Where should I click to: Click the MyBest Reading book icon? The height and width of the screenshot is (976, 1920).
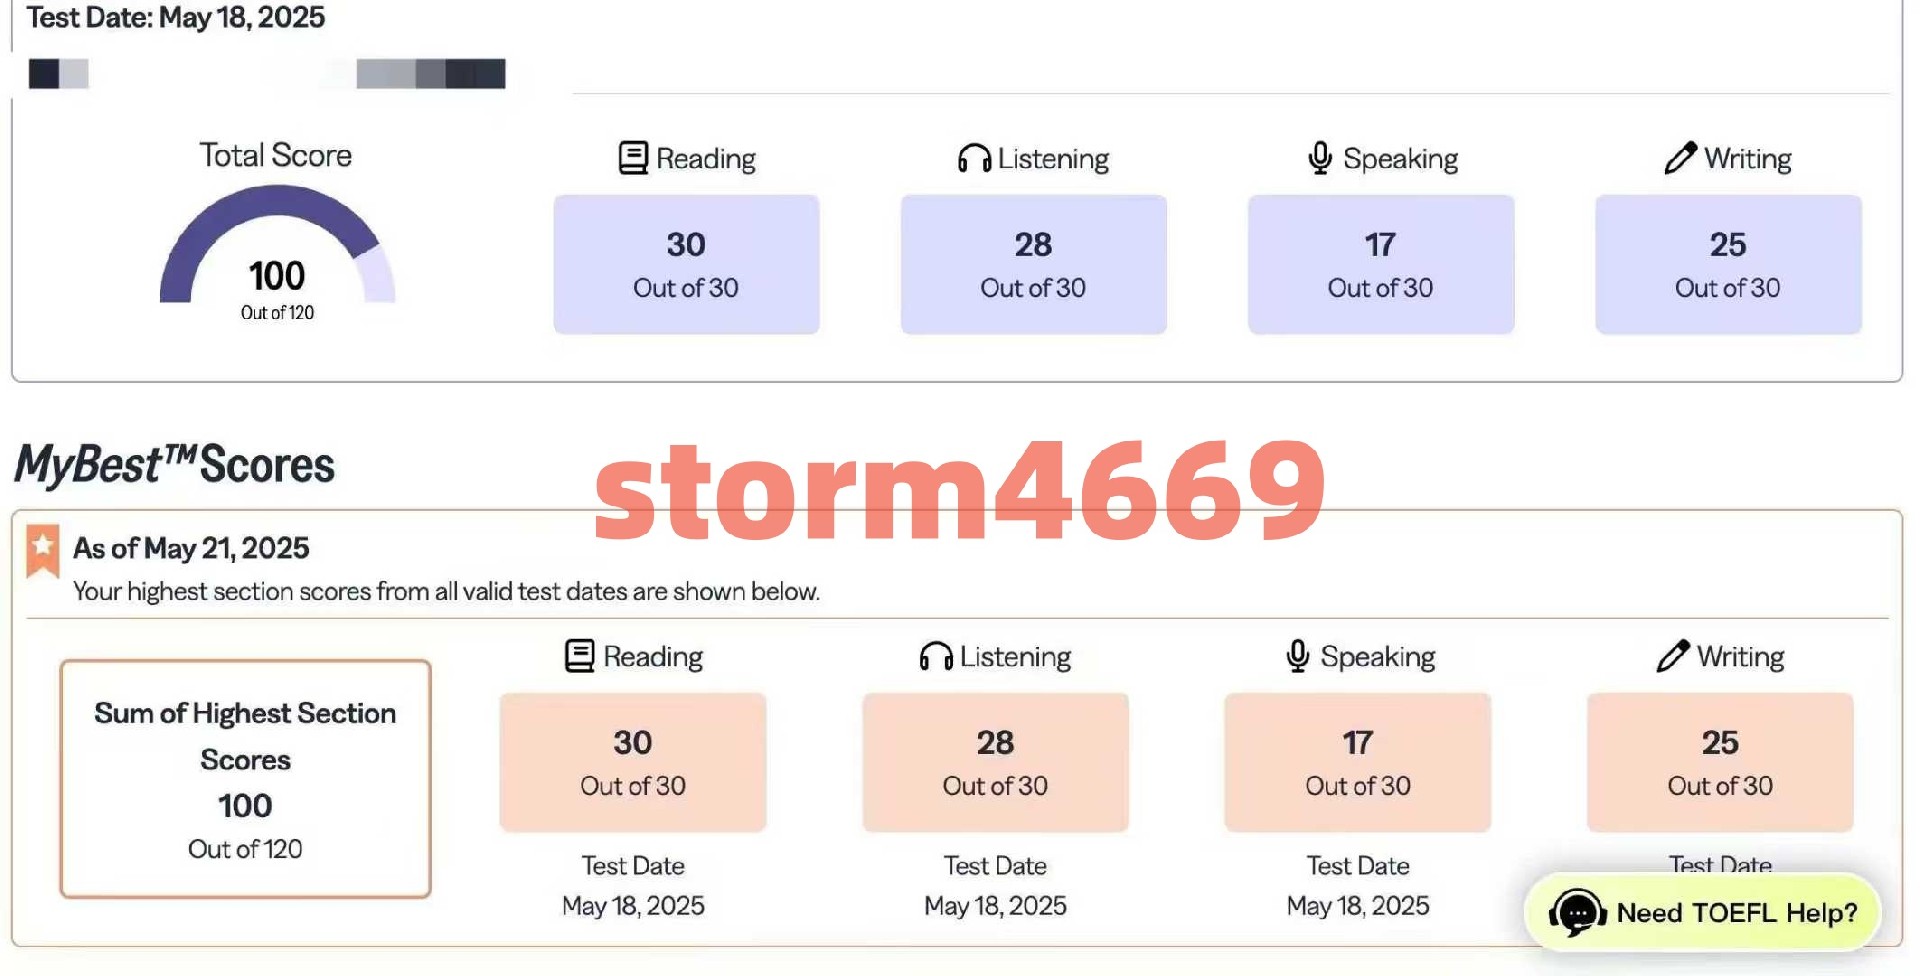(x=580, y=656)
